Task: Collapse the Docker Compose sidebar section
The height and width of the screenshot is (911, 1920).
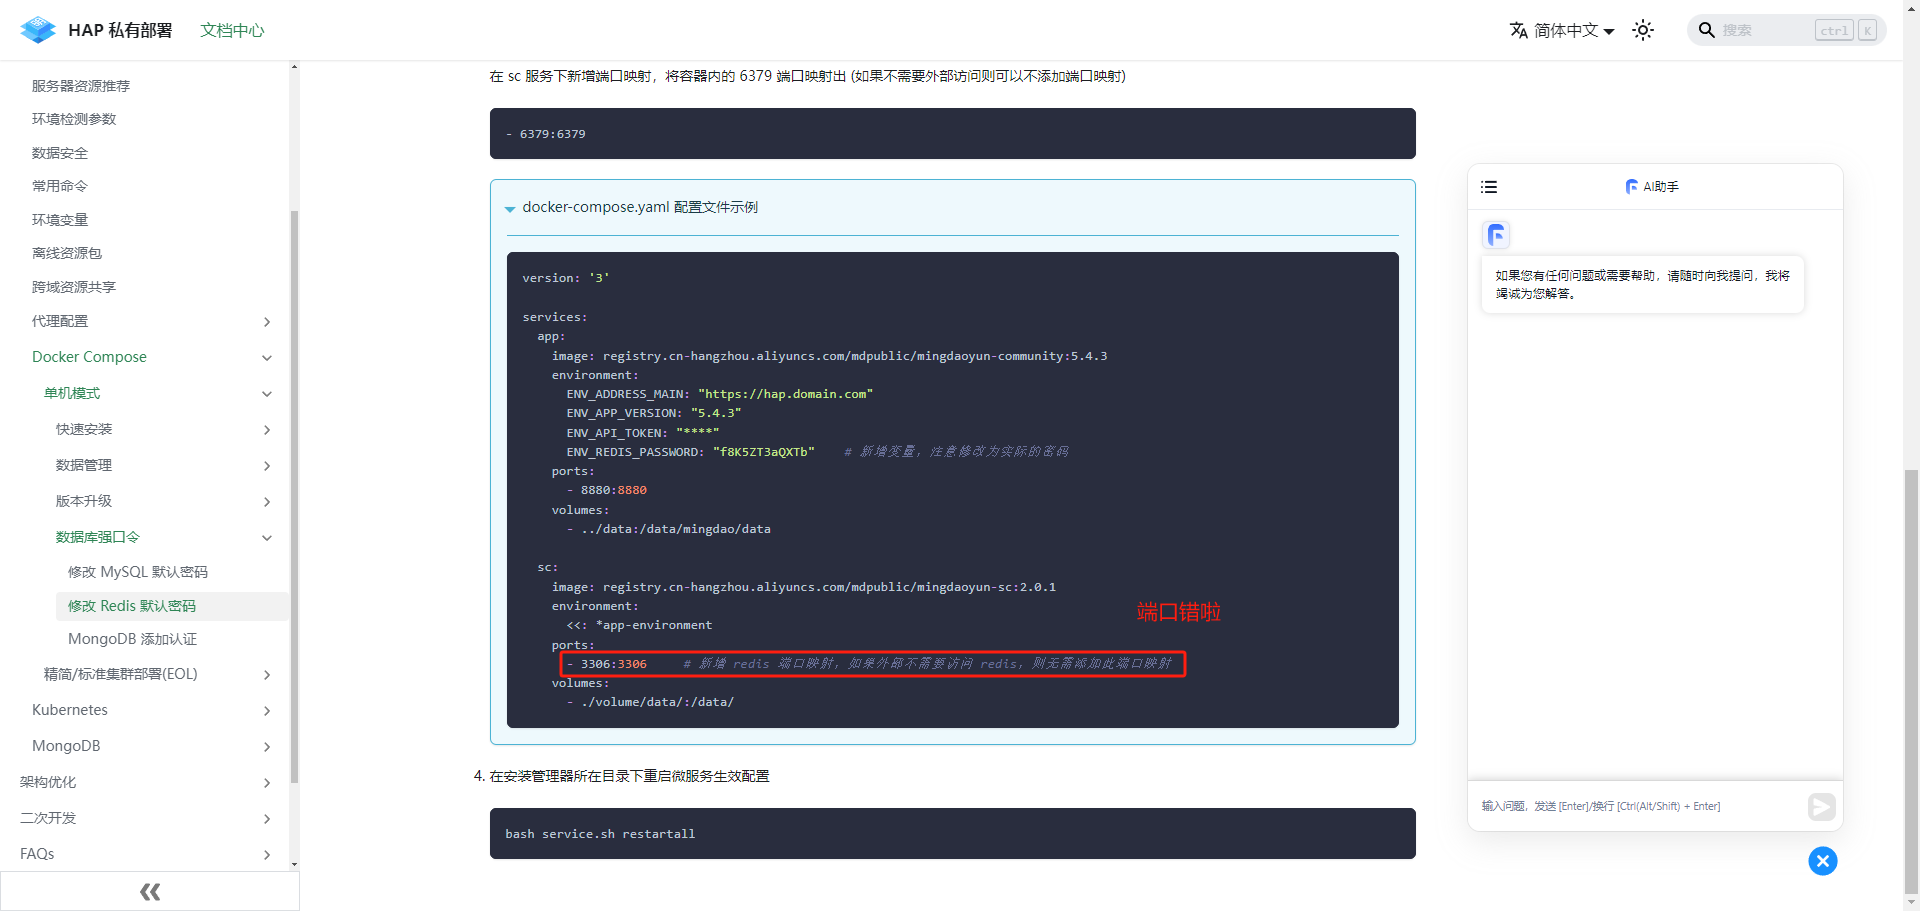Action: point(266,358)
